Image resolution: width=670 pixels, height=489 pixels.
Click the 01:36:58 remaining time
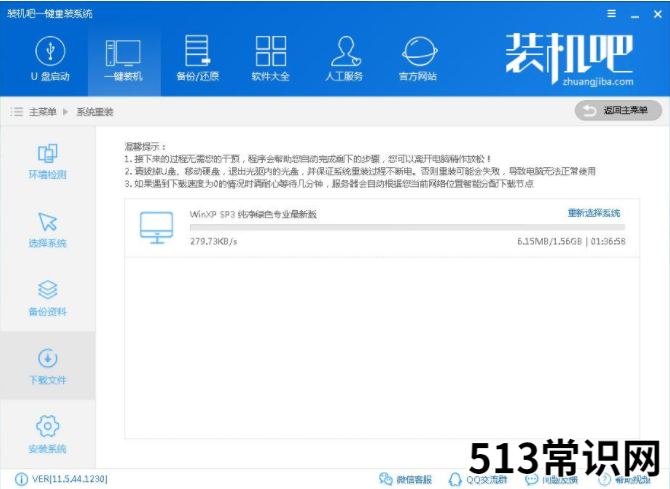click(x=608, y=242)
